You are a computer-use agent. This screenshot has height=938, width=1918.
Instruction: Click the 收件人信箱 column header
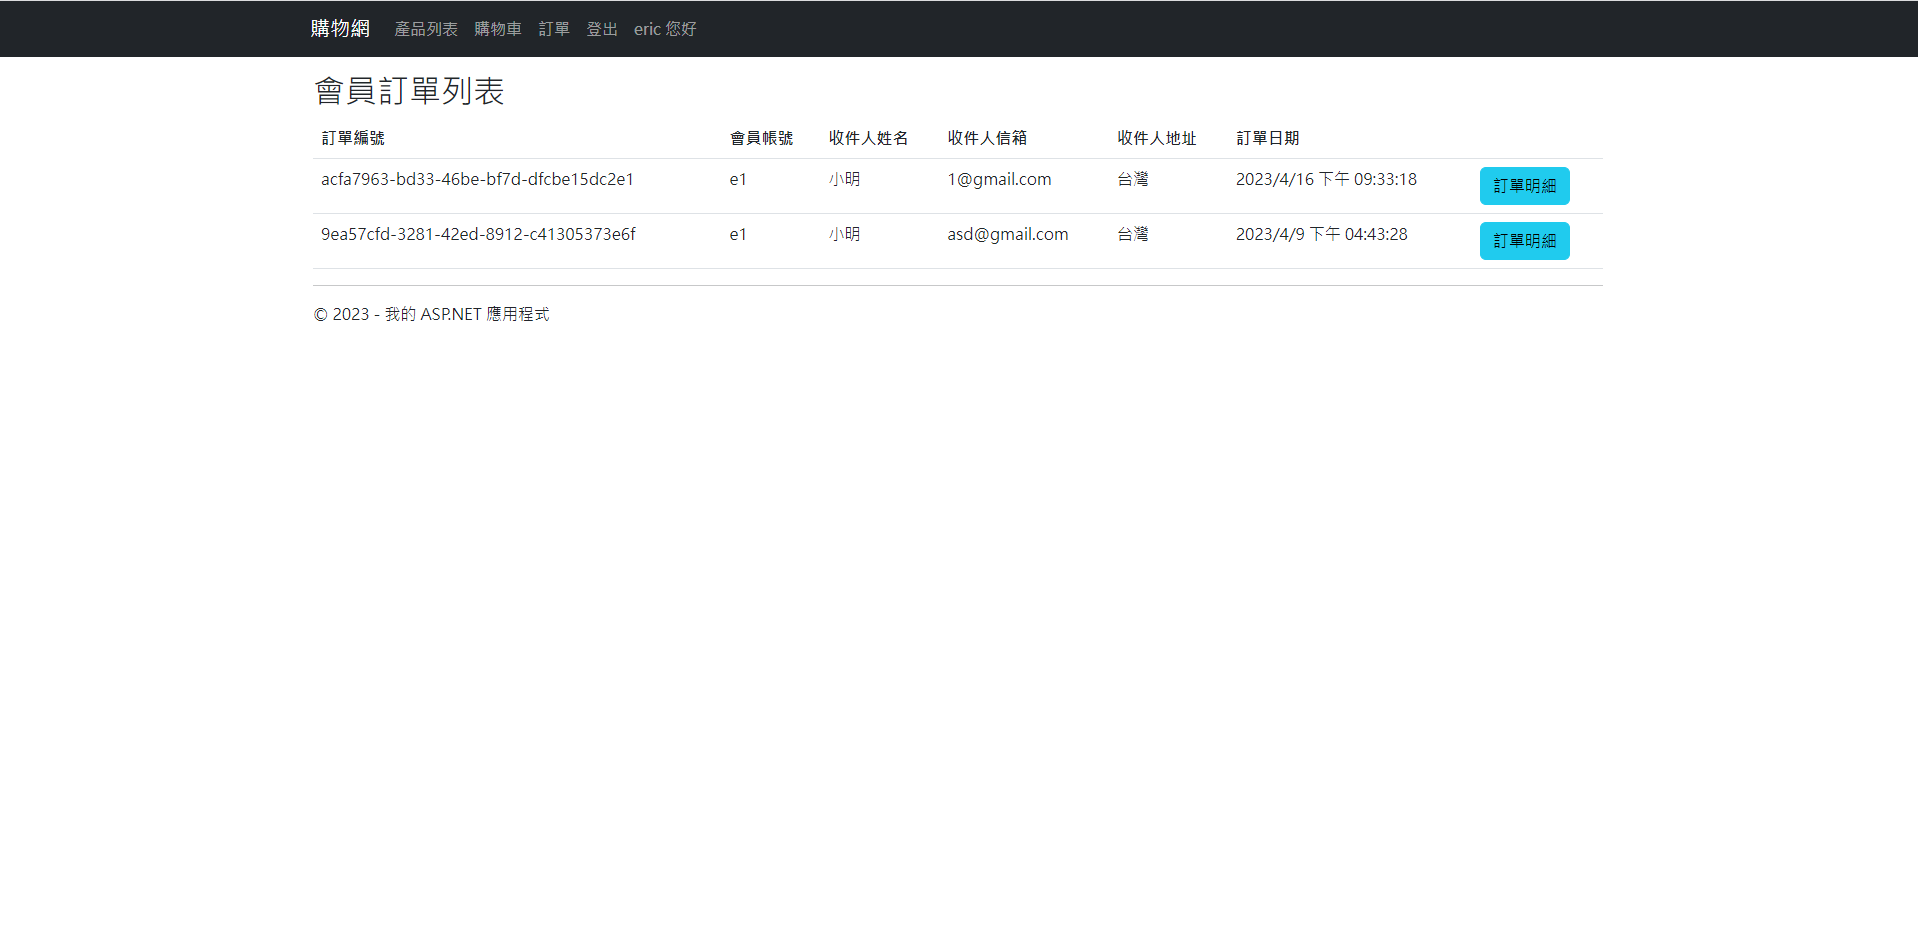(986, 138)
